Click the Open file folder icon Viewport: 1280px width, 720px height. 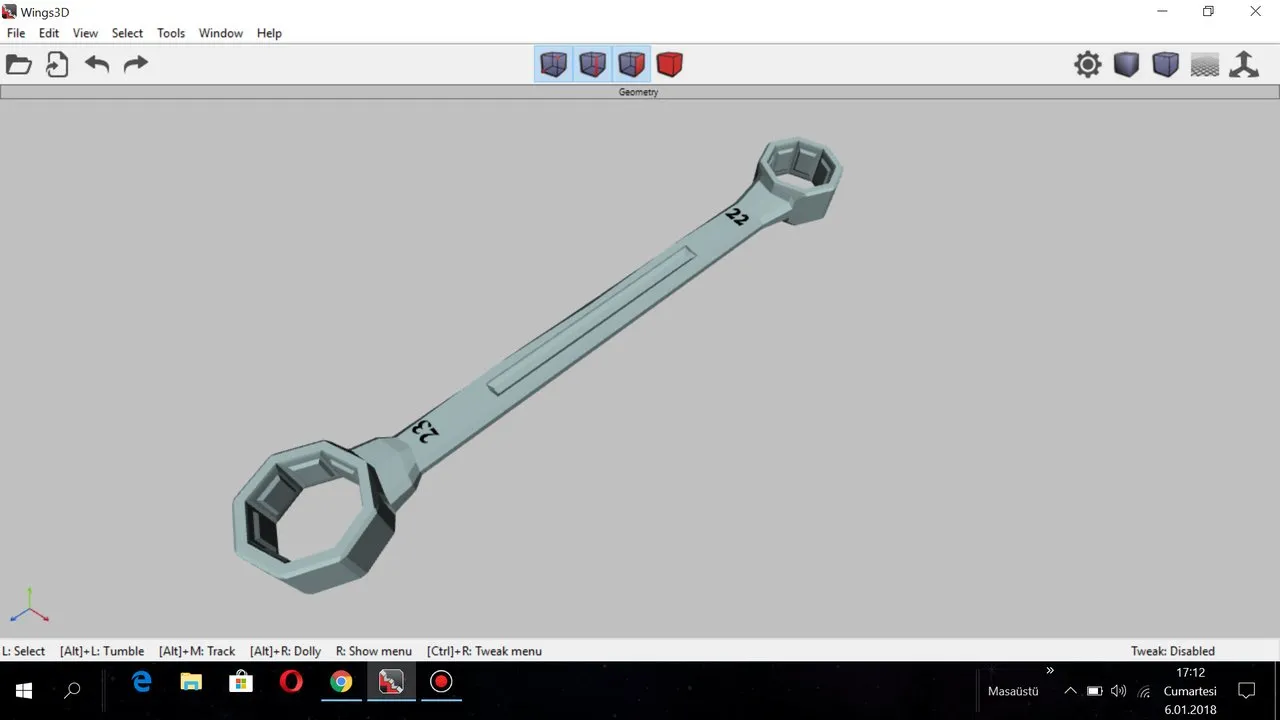(19, 65)
